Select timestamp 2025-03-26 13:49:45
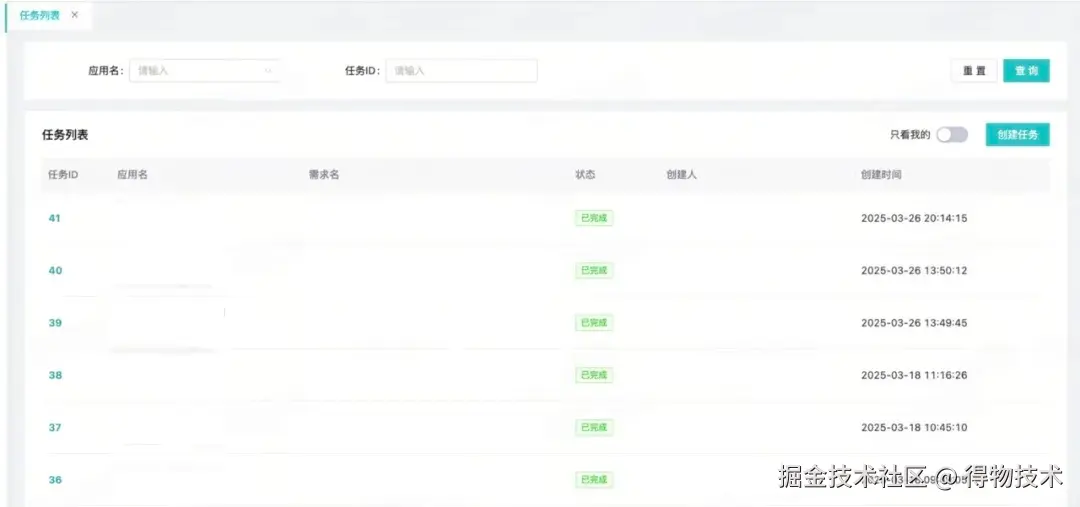The image size is (1080, 507). pyautogui.click(x=914, y=323)
